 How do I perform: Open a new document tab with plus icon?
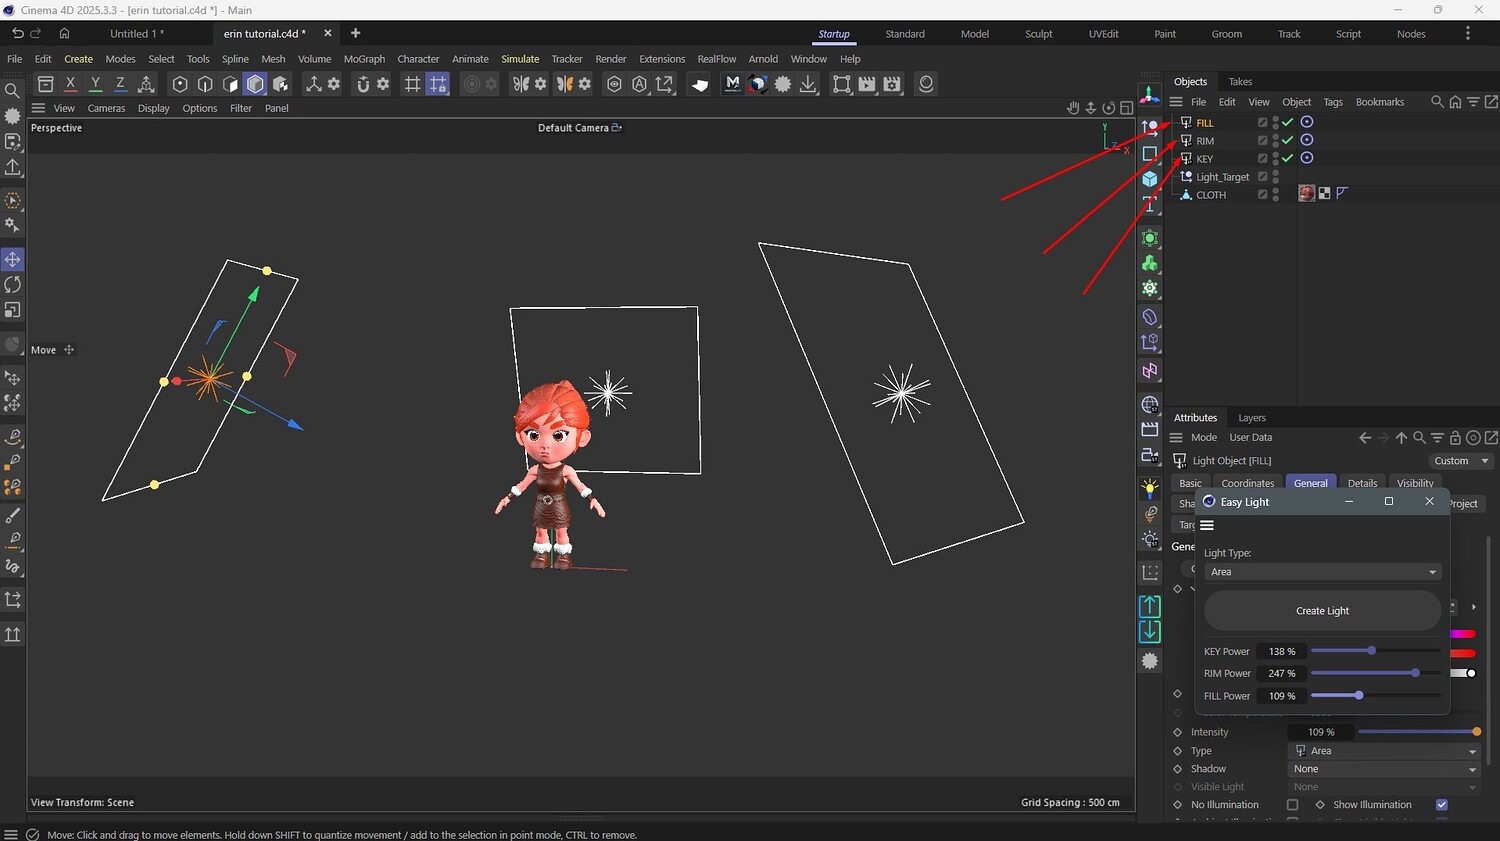pos(355,33)
